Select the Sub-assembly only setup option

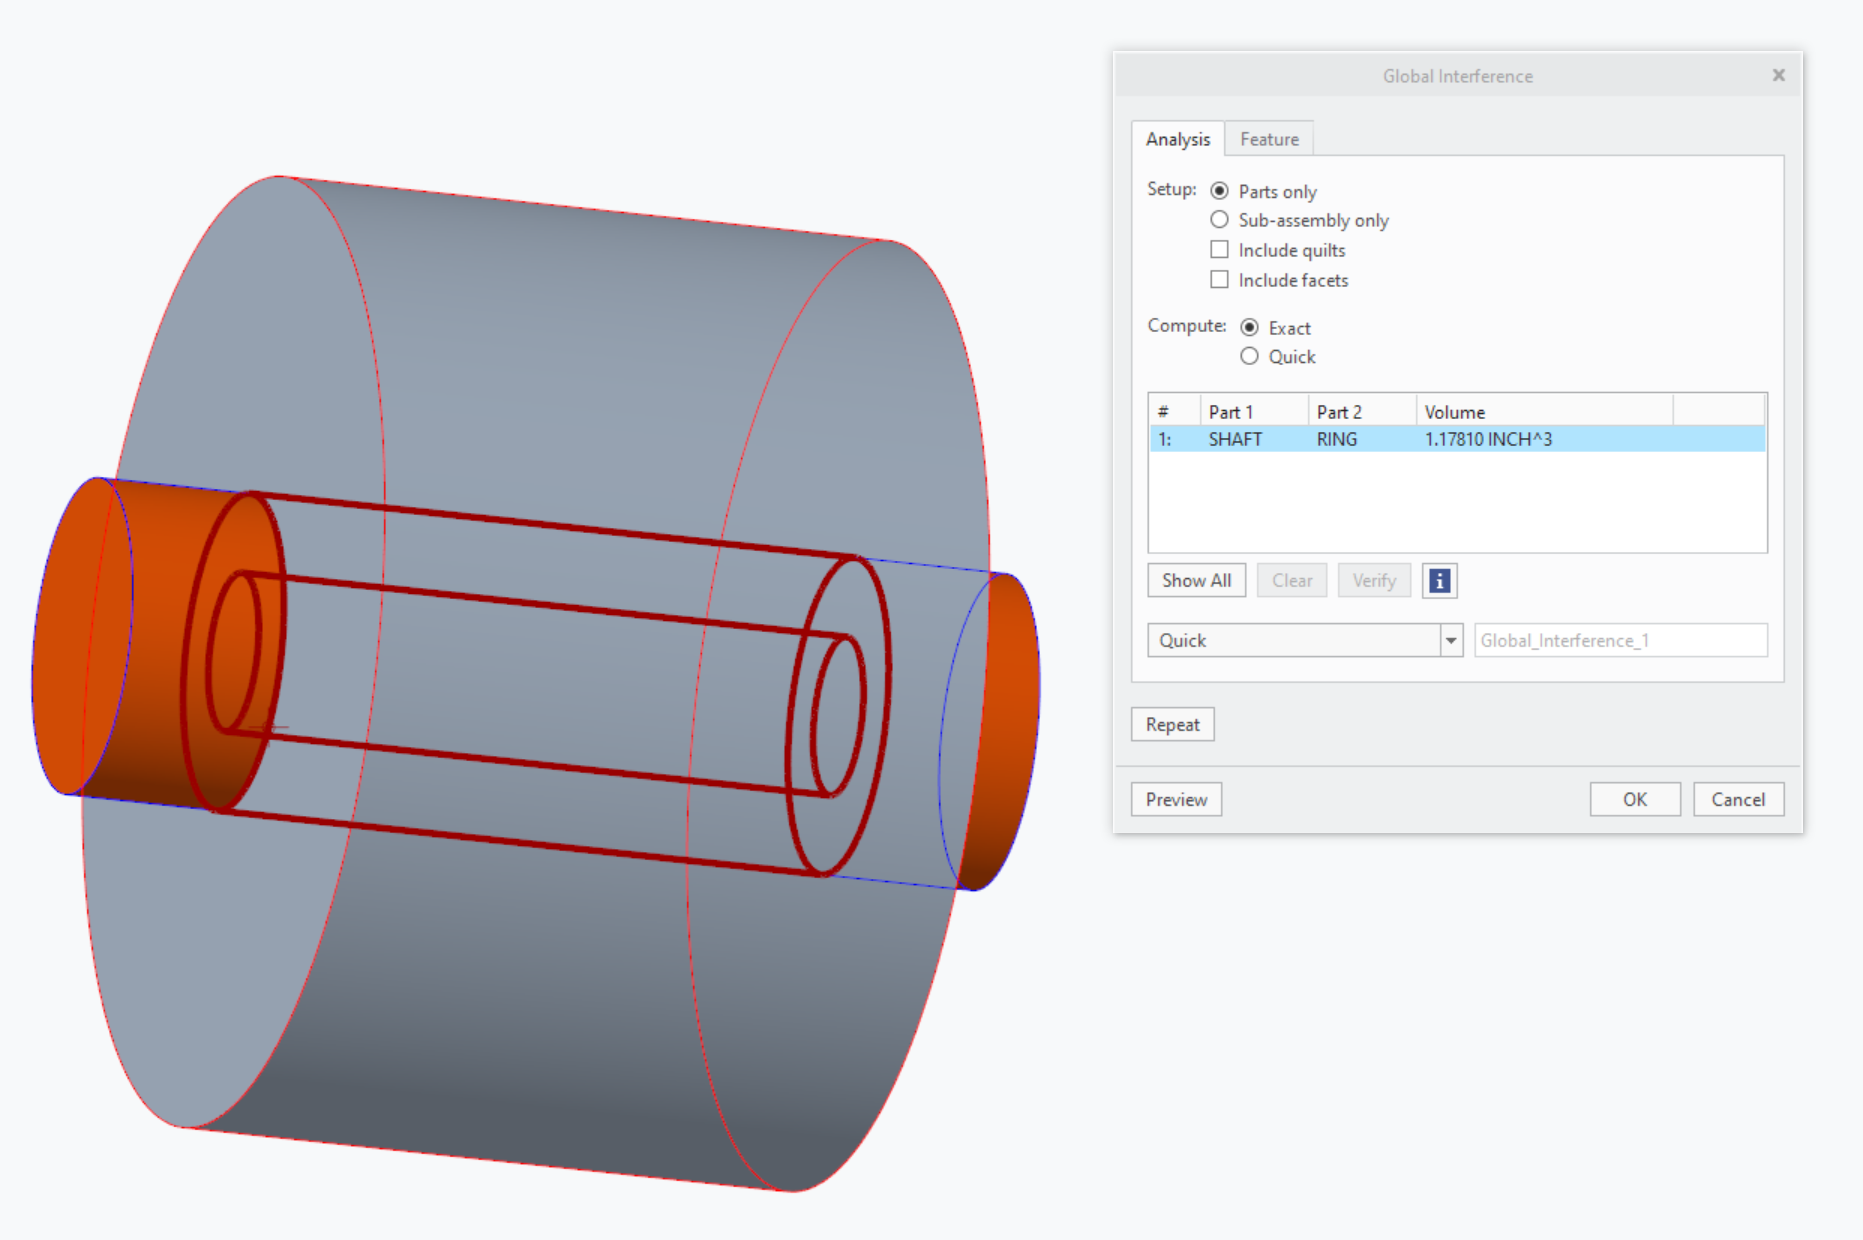point(1220,220)
